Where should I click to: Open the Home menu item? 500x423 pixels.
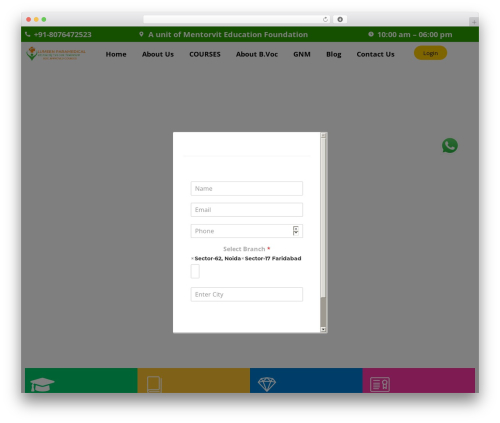click(x=116, y=54)
